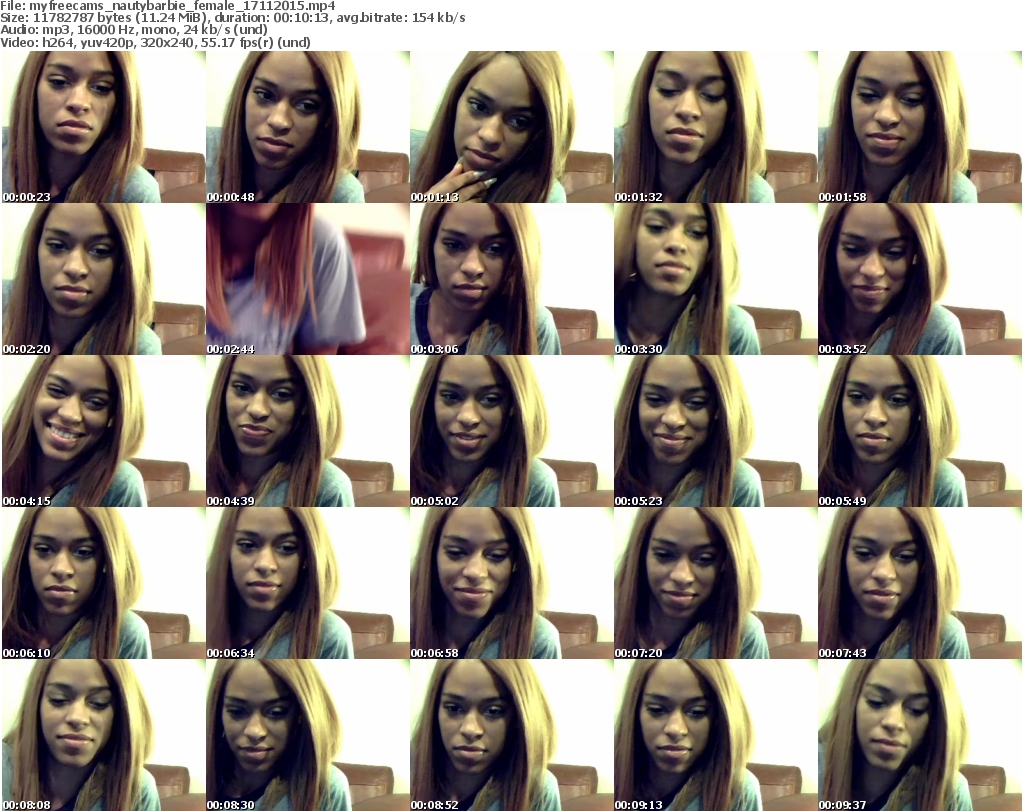Click the Audio mp3 info line
The image size is (1024, 811).
click(x=134, y=30)
